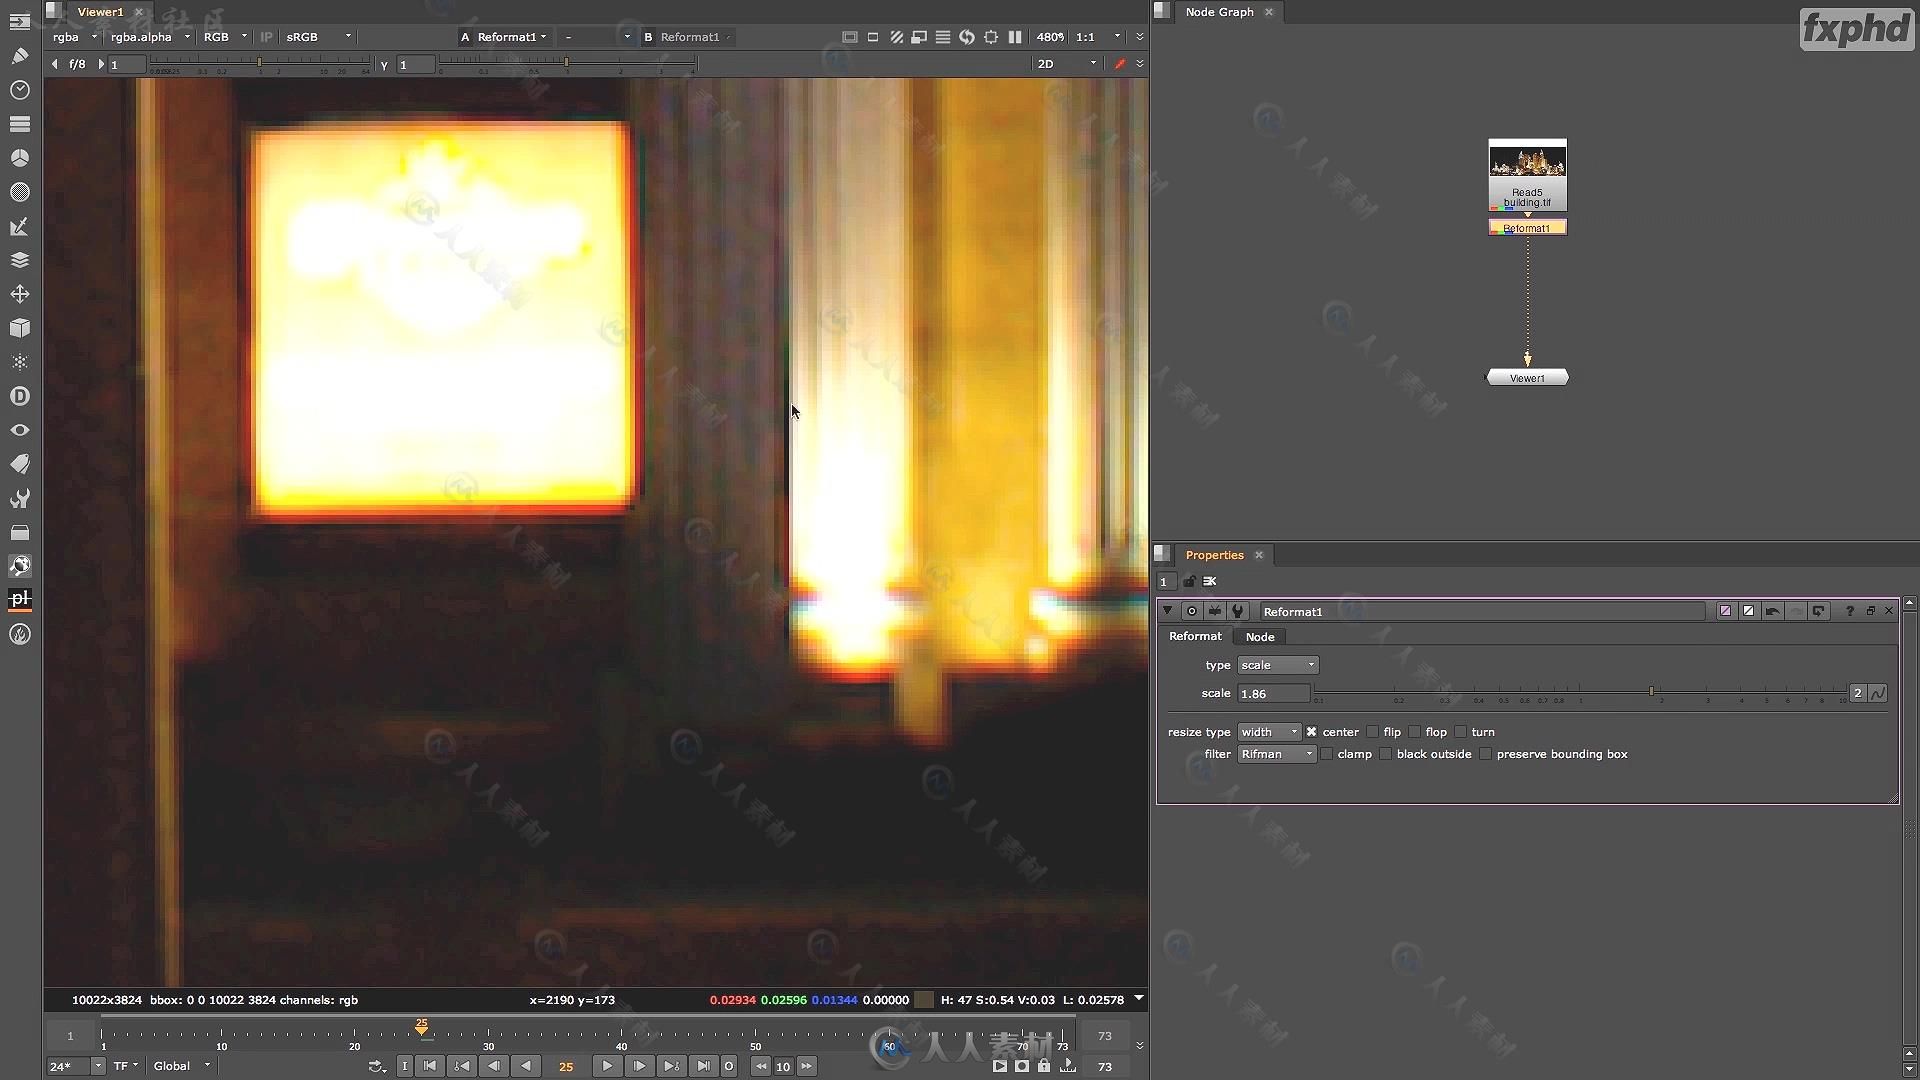1920x1080 pixels.
Task: Switch to the Node Graph tab
Action: (x=1219, y=12)
